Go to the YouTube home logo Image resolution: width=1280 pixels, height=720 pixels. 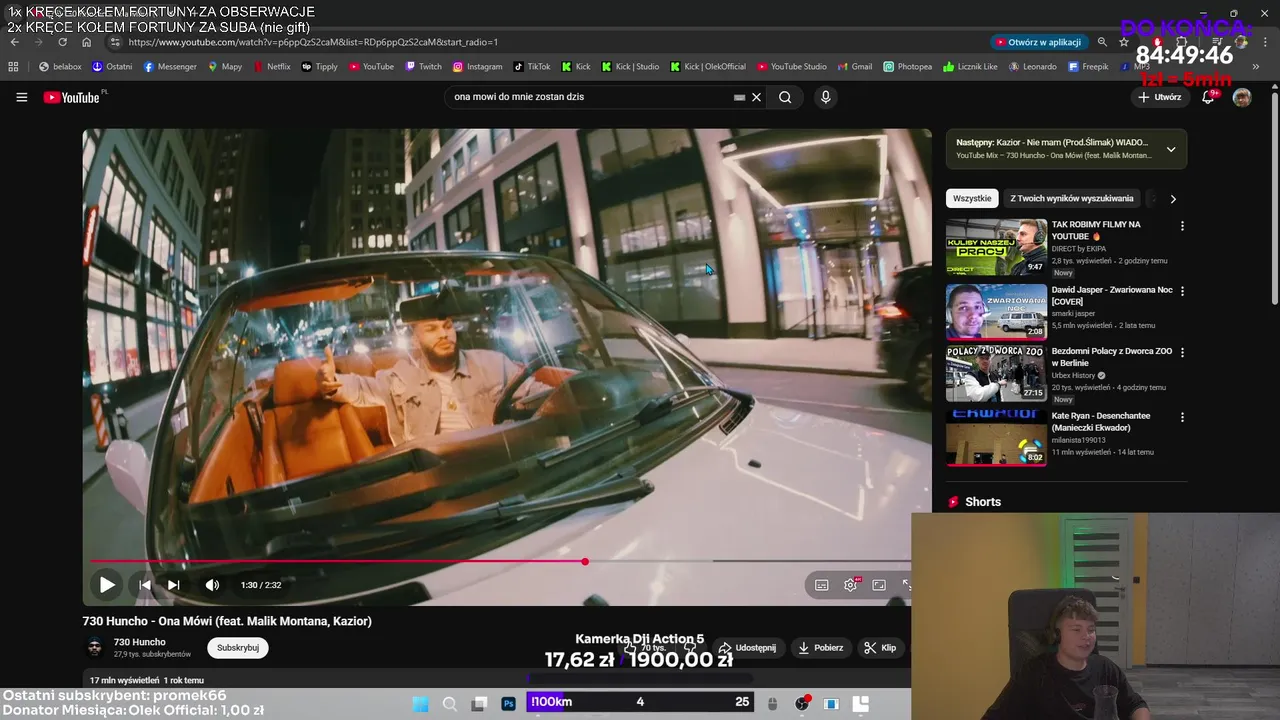pos(73,97)
